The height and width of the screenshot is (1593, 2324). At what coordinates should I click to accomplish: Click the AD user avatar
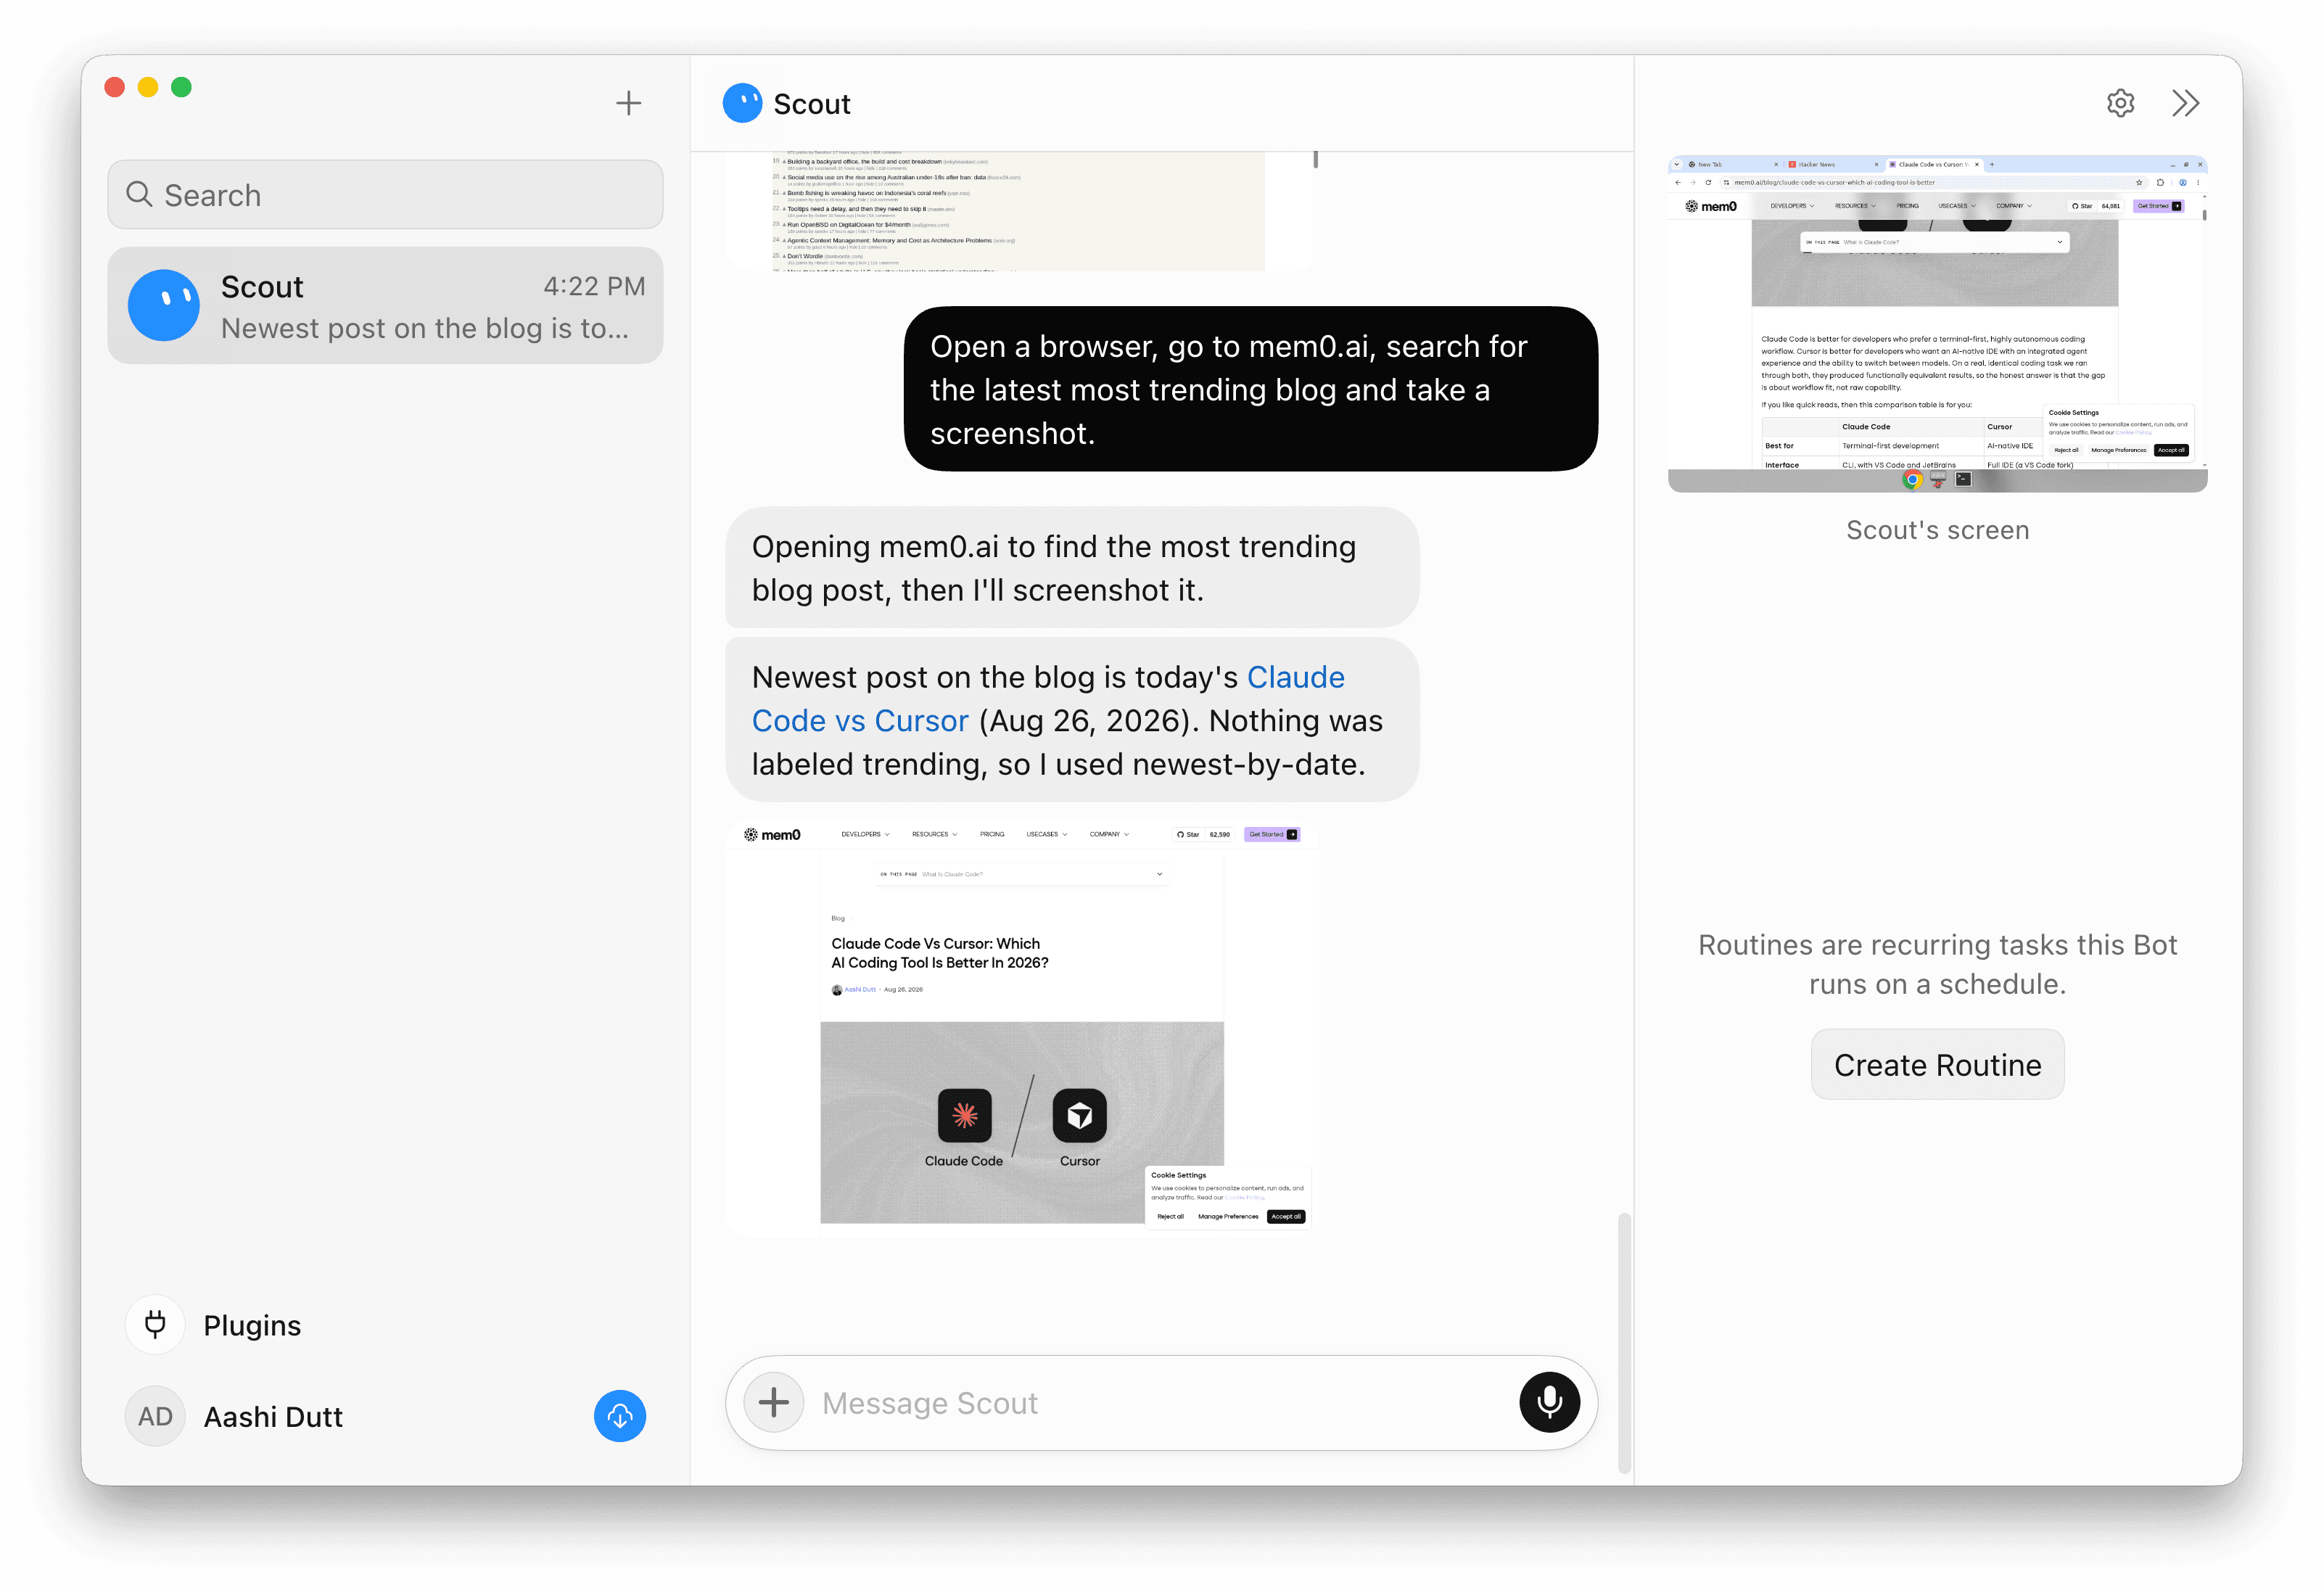click(155, 1416)
